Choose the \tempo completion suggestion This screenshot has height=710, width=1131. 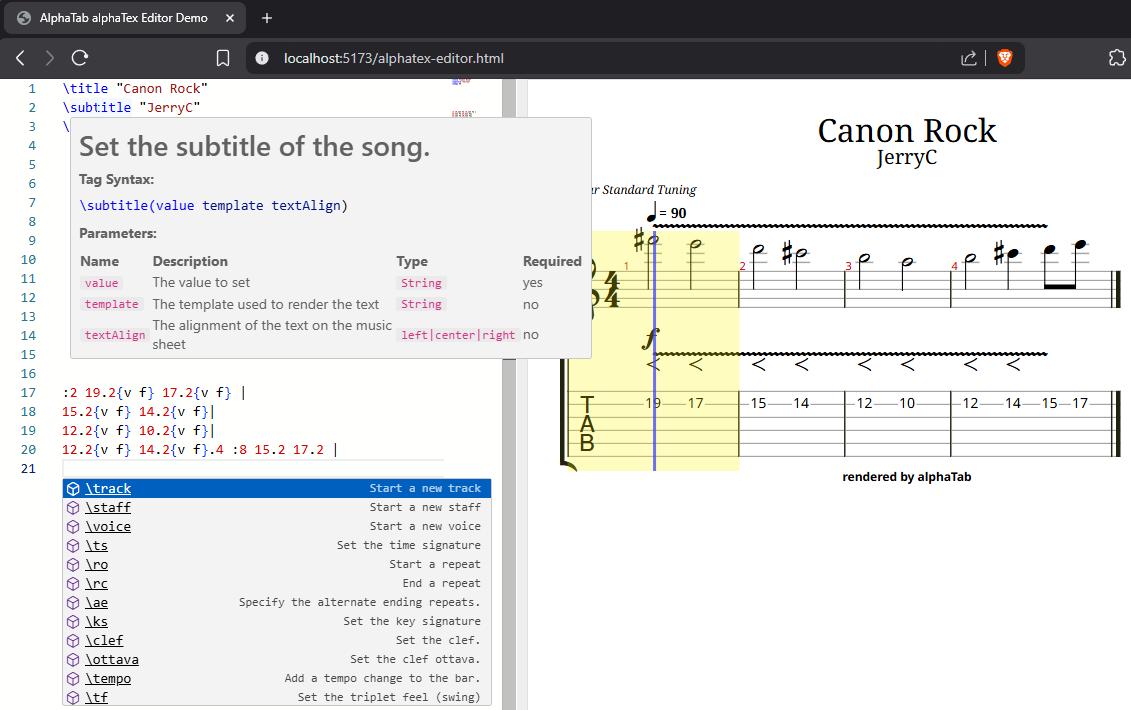click(108, 679)
